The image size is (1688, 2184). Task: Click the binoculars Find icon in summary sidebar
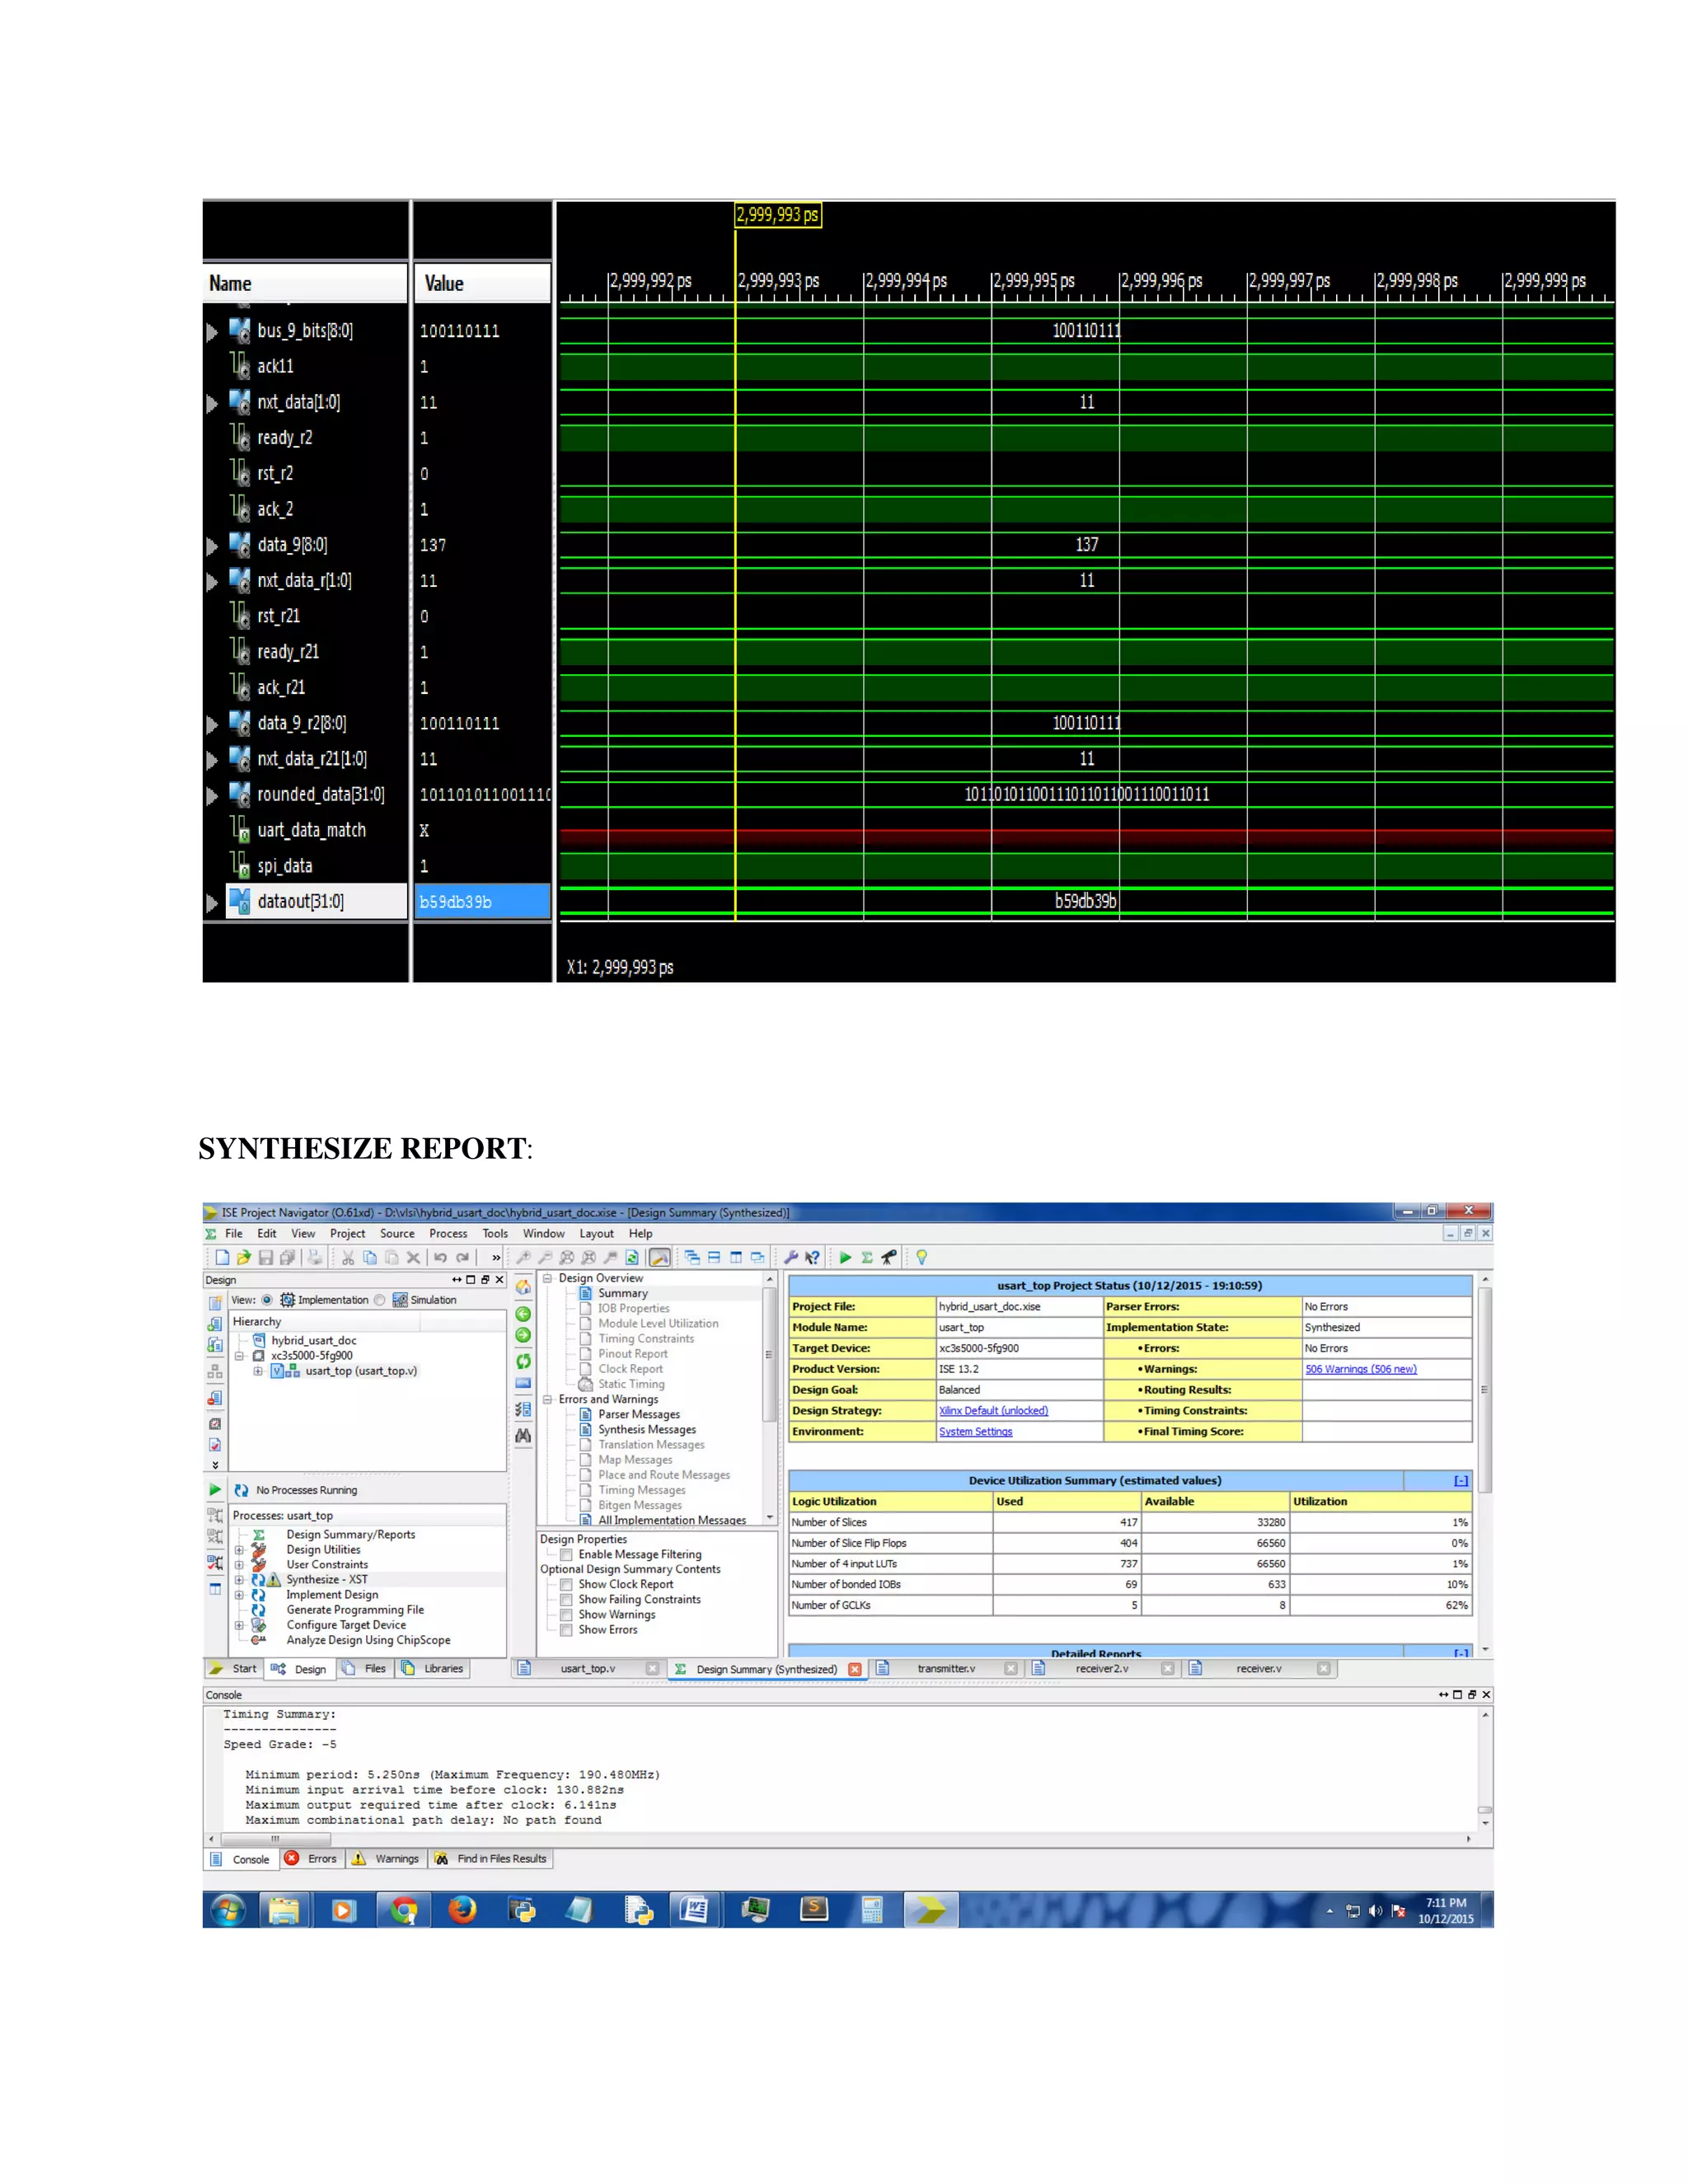523,1435
